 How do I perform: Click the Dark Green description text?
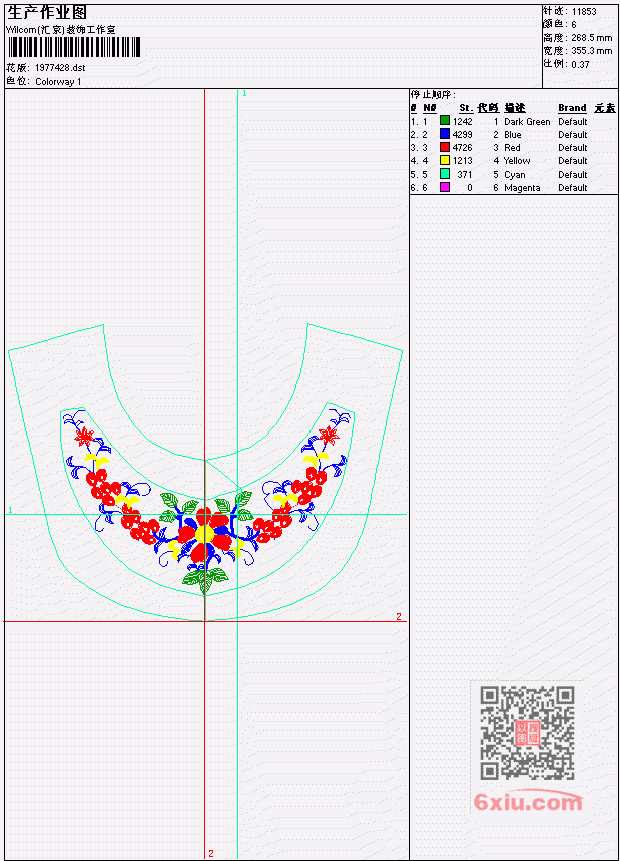point(527,121)
